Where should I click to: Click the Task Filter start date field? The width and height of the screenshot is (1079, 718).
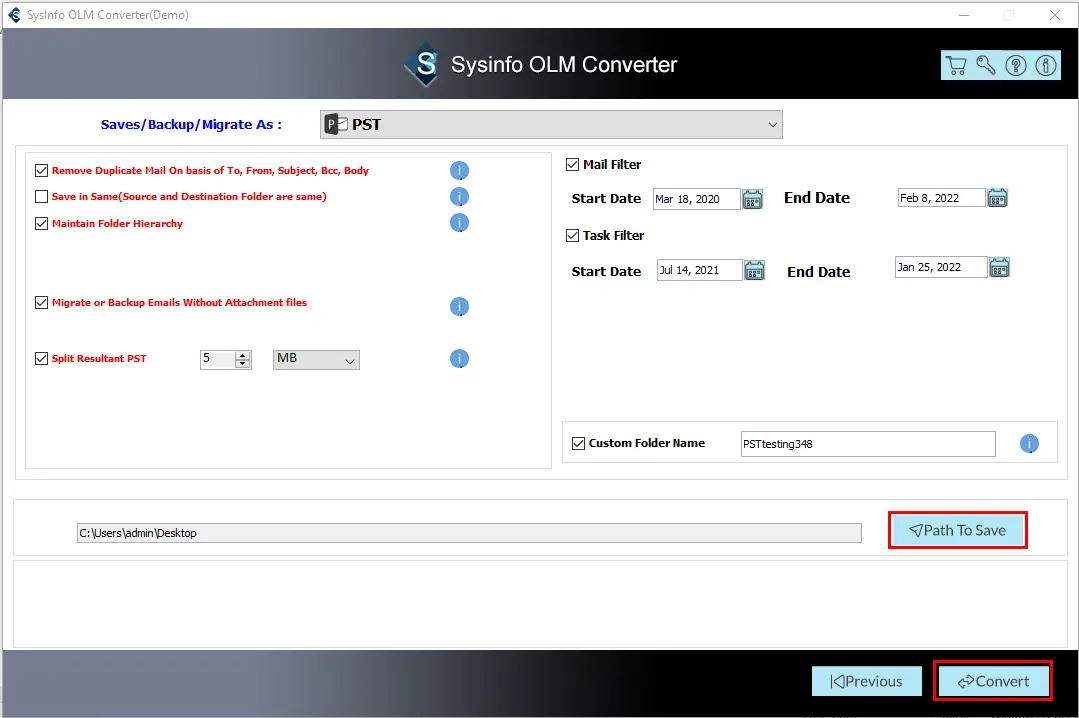click(x=700, y=270)
